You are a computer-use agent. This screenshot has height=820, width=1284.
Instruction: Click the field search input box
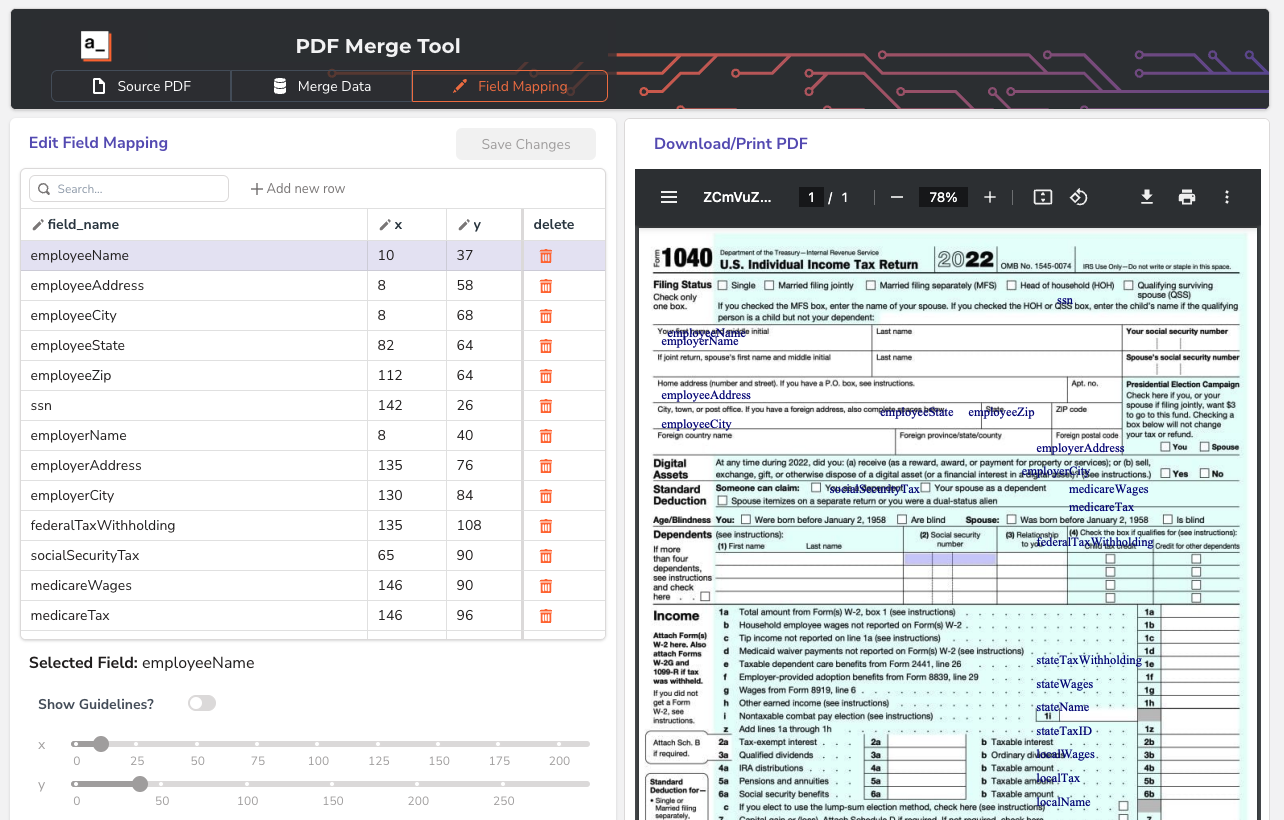click(130, 189)
